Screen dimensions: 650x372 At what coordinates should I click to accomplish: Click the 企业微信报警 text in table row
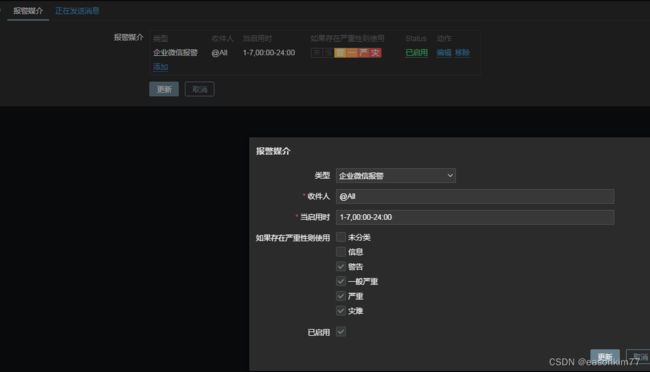click(x=175, y=53)
